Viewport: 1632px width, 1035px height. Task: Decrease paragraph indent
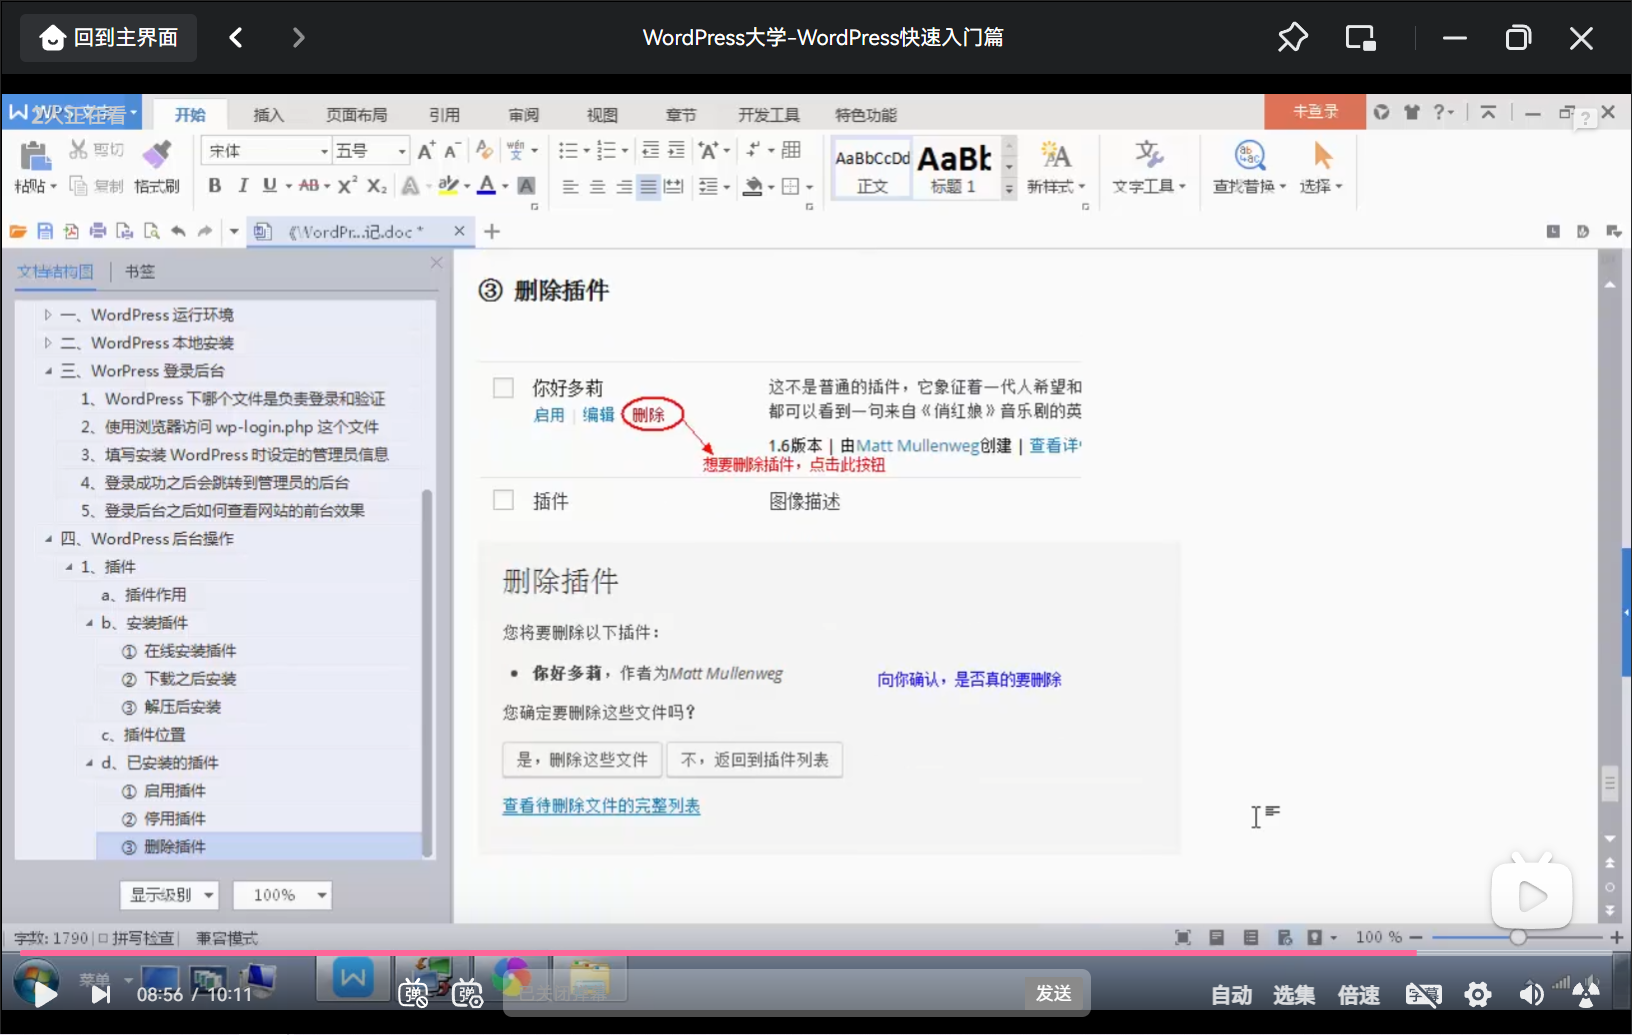point(650,151)
